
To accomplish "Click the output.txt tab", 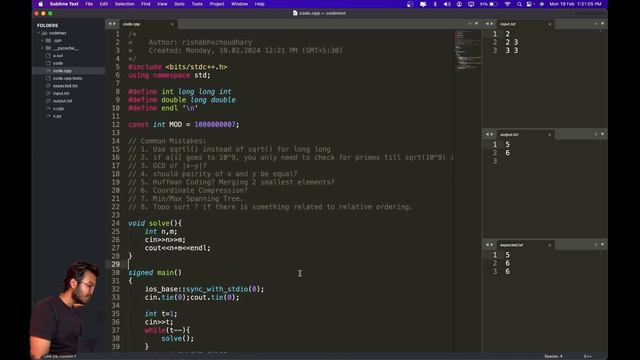I will pos(525,134).
